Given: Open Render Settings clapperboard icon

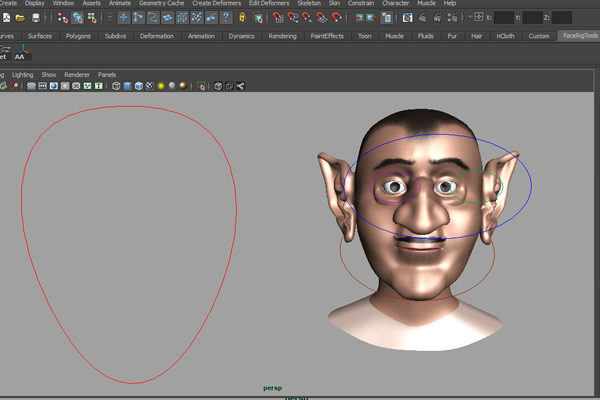Looking at the screenshot, I should click(x=452, y=18).
